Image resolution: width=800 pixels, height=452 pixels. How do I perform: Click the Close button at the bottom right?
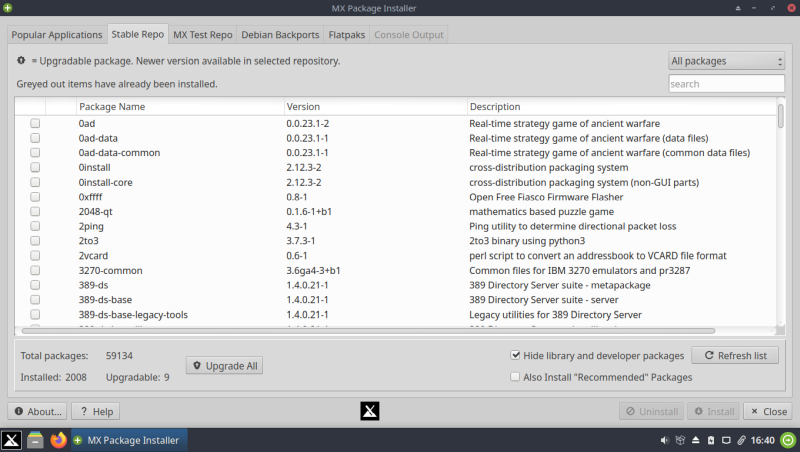768,411
